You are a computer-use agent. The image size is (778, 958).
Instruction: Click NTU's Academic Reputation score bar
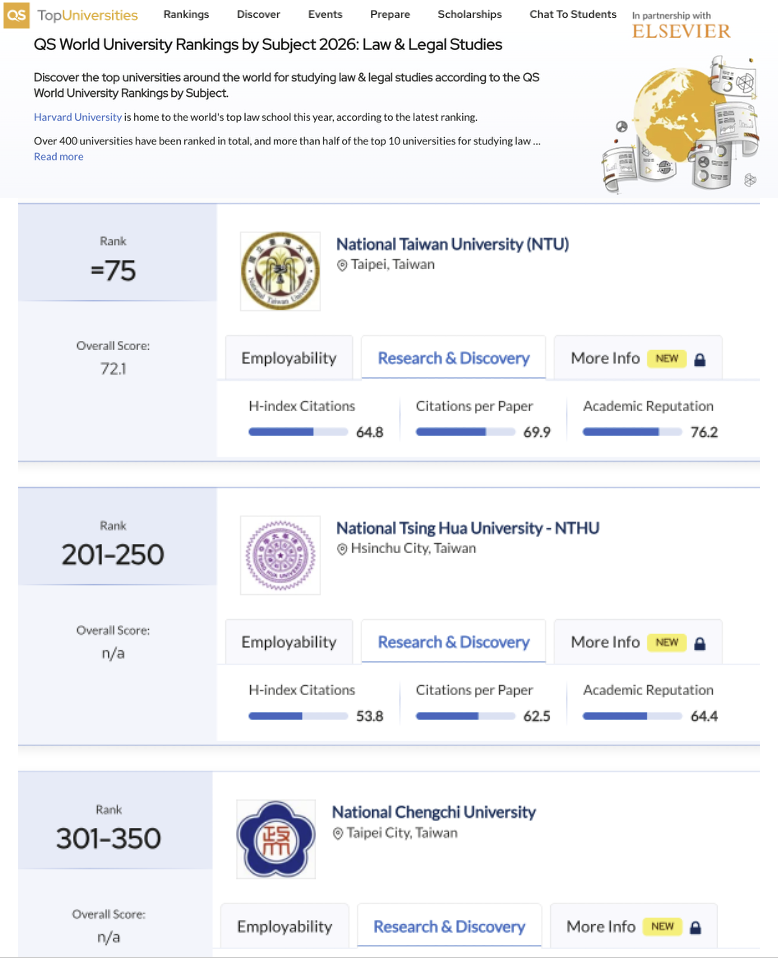tap(632, 432)
